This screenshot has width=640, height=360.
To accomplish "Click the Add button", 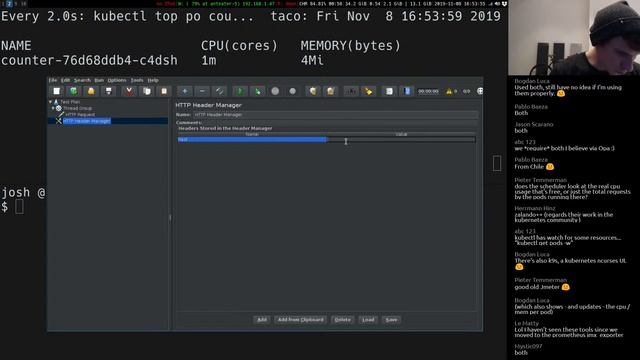I will (262, 320).
